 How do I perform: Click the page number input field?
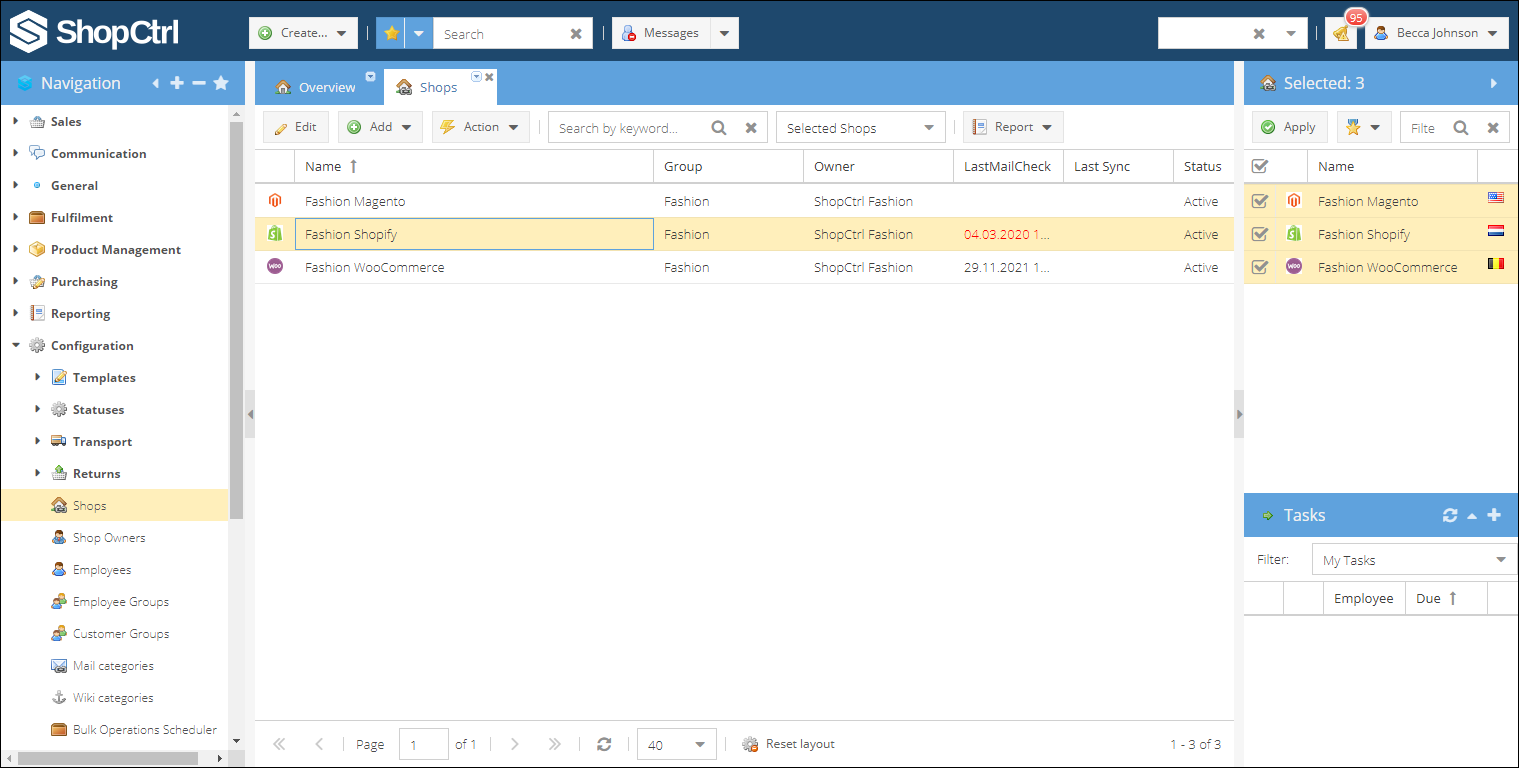point(424,744)
